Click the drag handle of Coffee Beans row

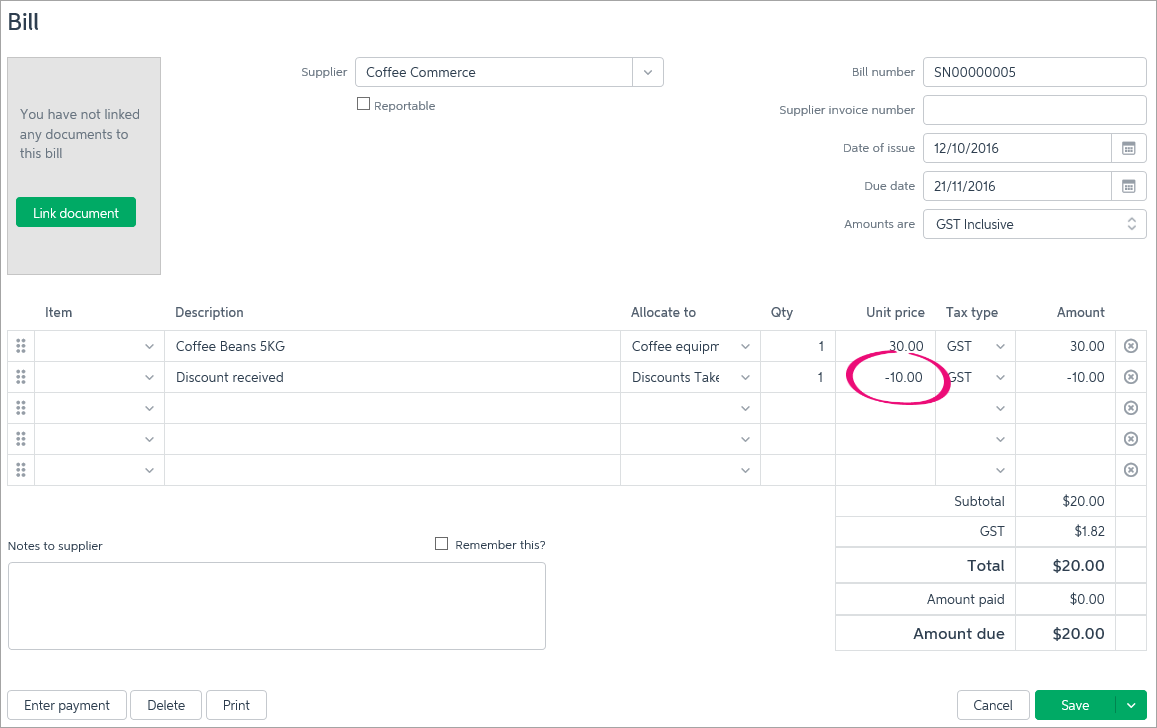coord(21,346)
